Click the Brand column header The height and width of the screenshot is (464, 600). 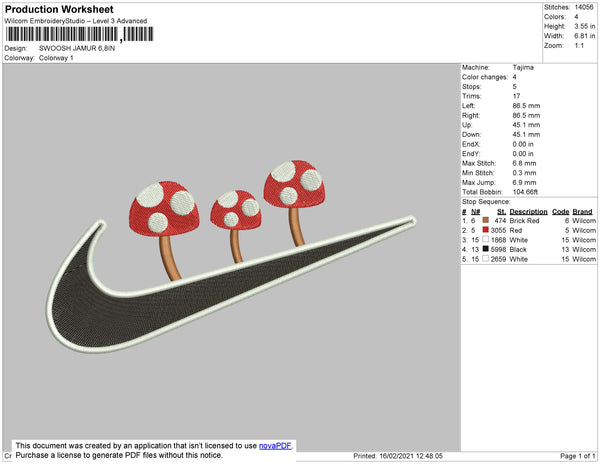point(582,212)
